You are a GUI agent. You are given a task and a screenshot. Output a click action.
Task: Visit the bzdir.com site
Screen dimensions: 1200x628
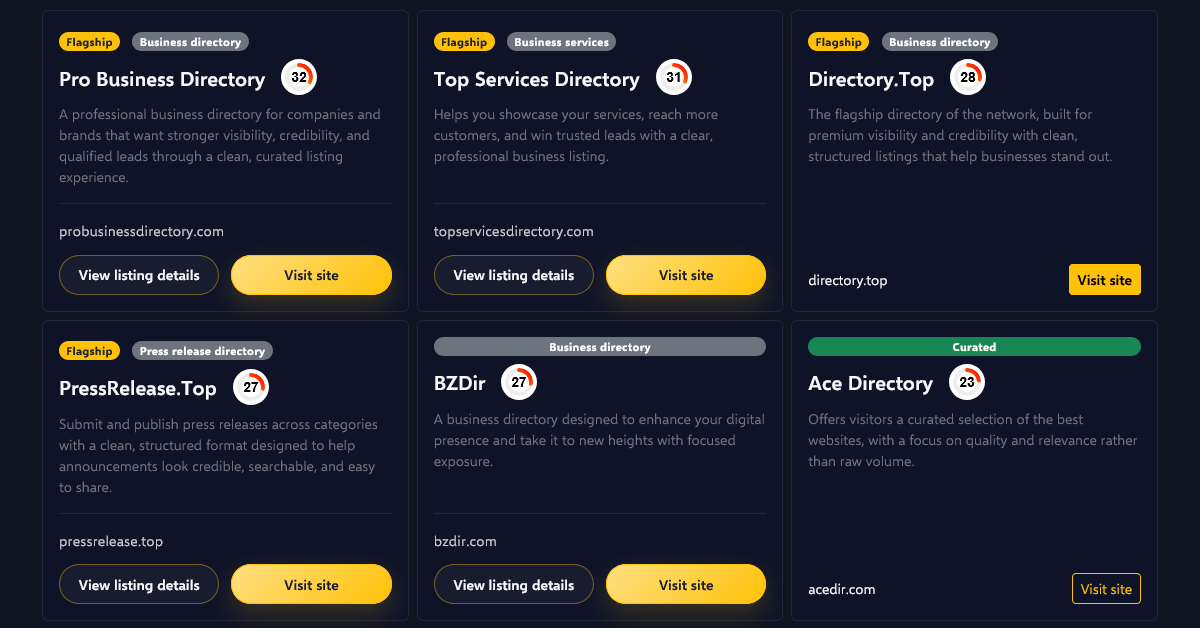click(686, 585)
